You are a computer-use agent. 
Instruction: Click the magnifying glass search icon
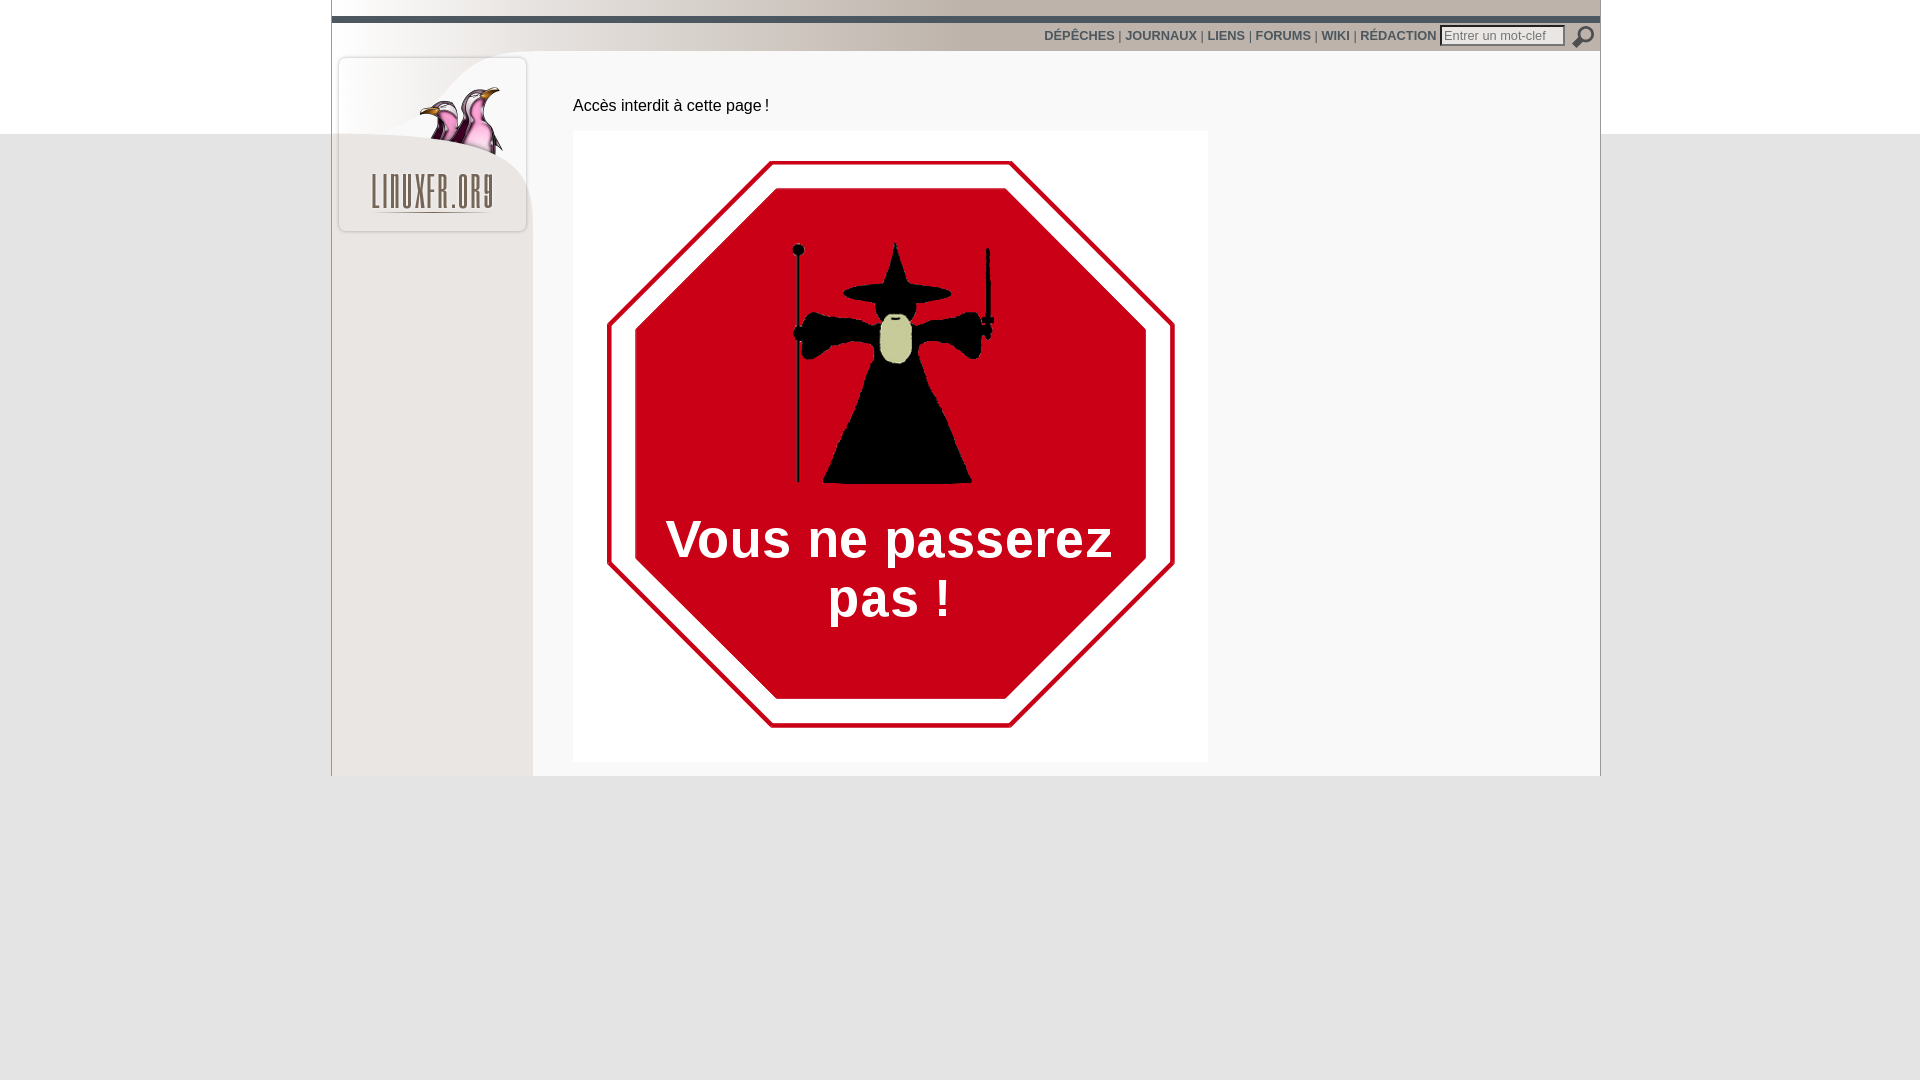[x=1583, y=36]
